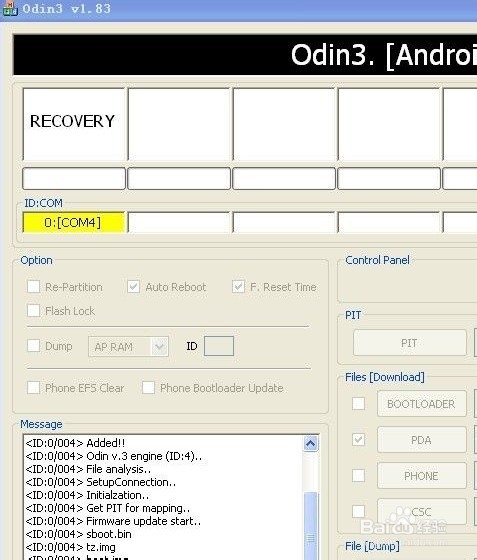Select the yellow 0:[COM4] port box
The image size is (477, 560).
74,222
